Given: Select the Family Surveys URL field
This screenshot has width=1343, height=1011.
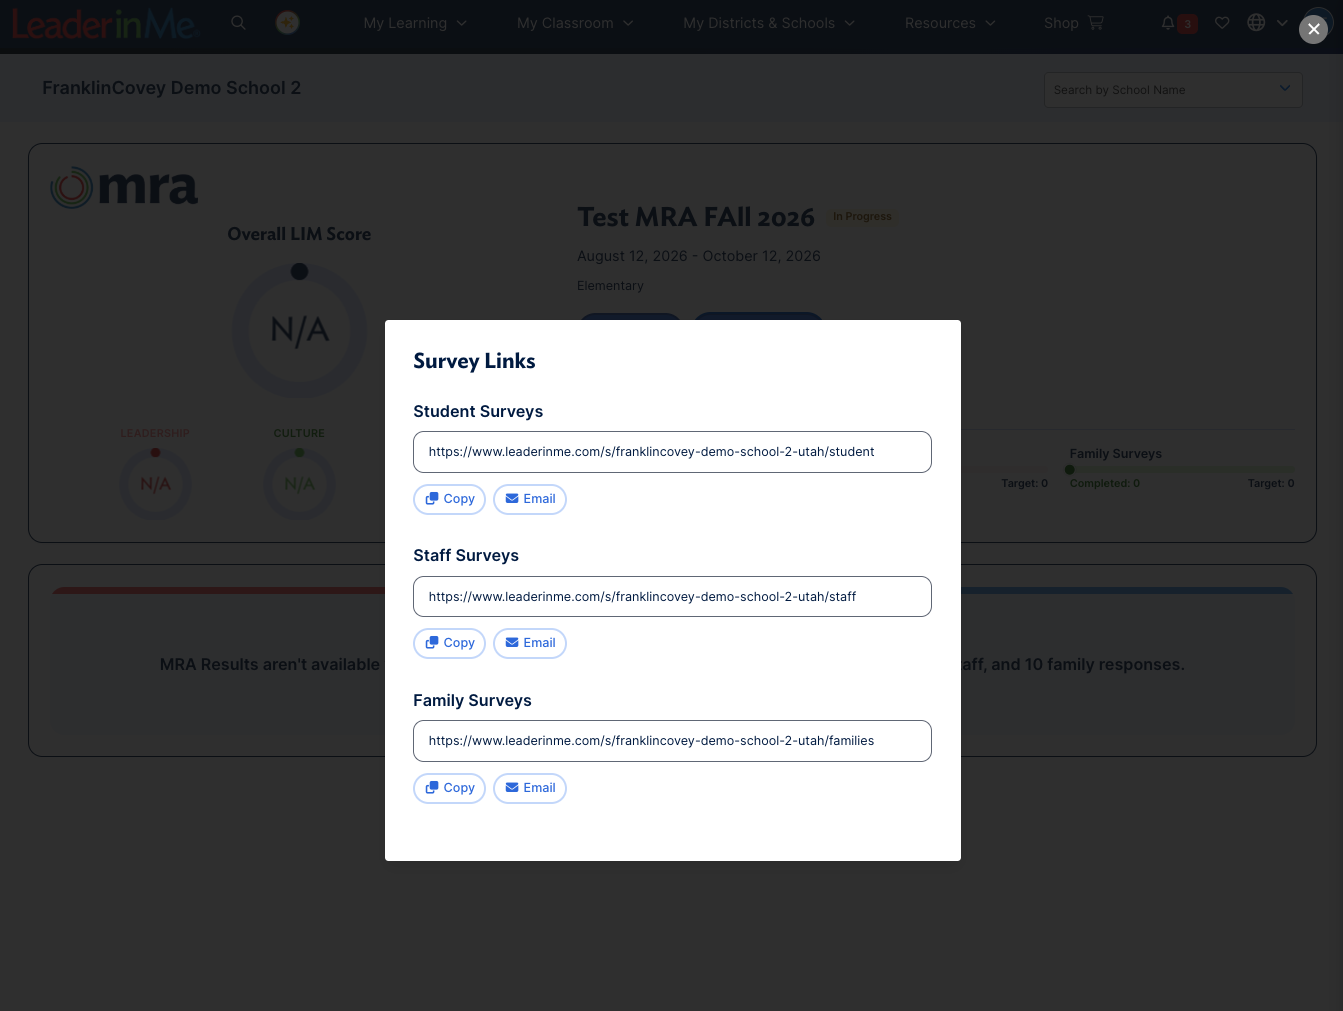Looking at the screenshot, I should coord(672,741).
